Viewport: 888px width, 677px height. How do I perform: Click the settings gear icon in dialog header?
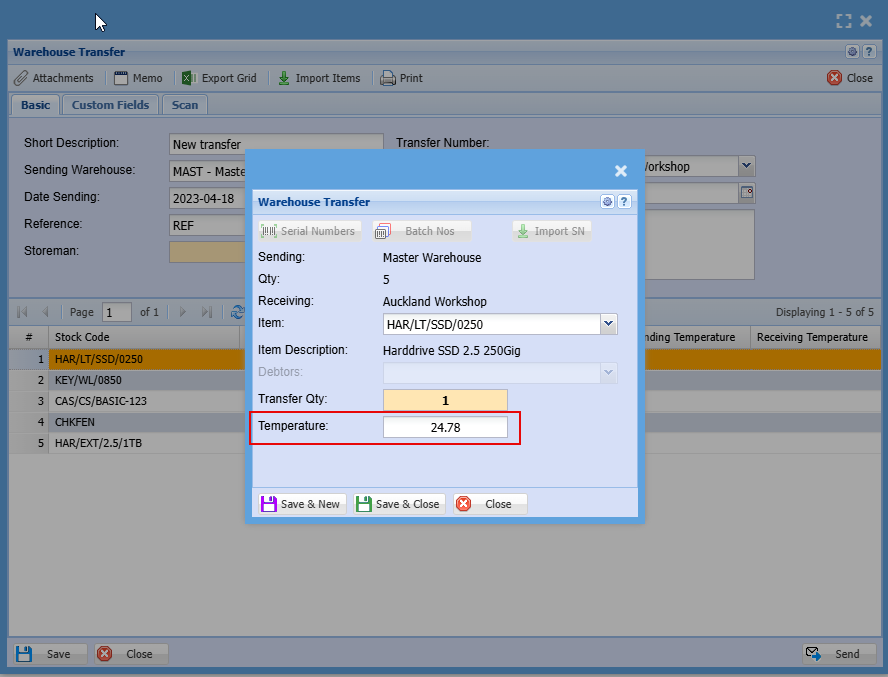click(607, 202)
